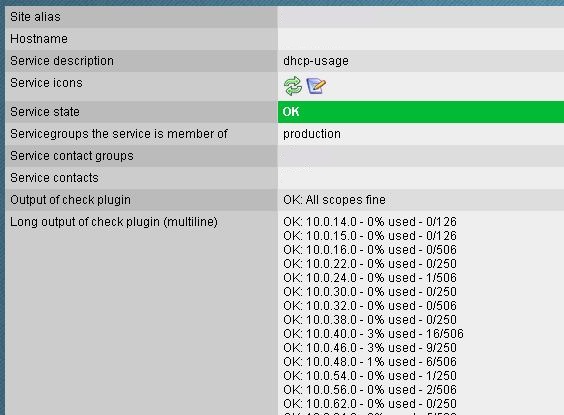This screenshot has width=564, height=415.
Task: Select the 10.0.14.0 scope output line
Action: click(x=370, y=222)
